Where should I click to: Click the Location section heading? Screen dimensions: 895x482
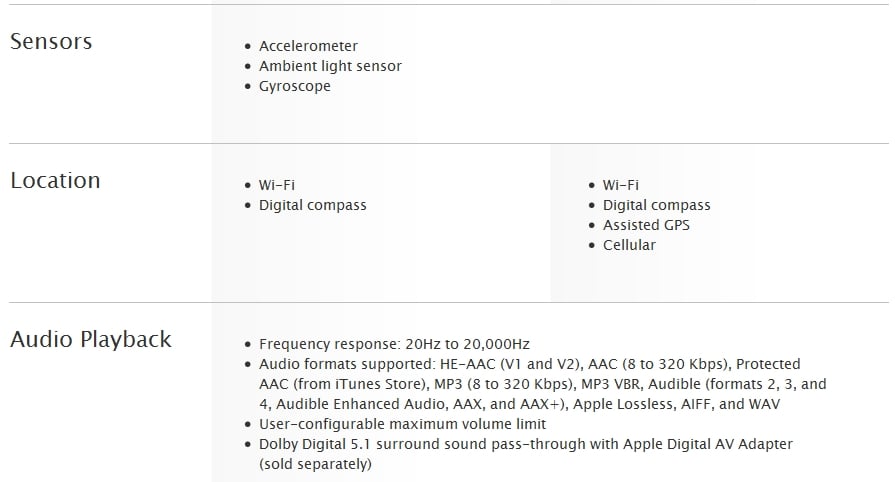point(55,180)
